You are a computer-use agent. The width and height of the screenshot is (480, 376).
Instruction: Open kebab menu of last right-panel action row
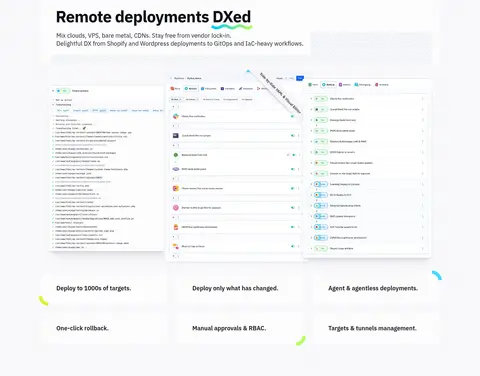[422, 248]
